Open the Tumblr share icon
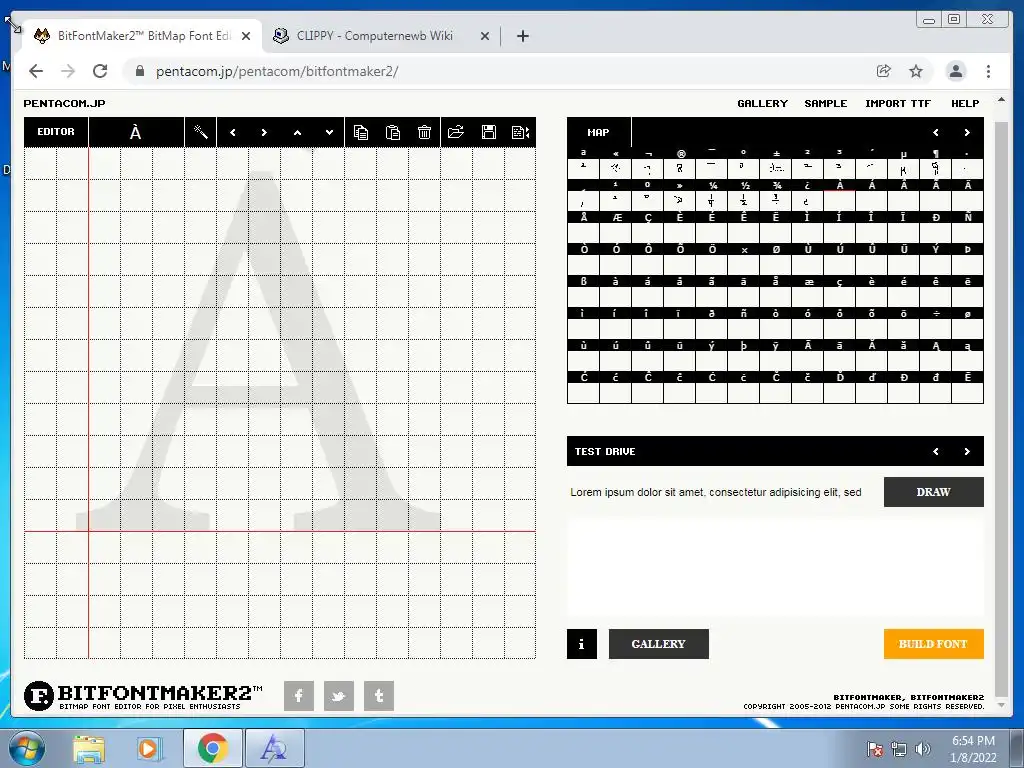 coord(378,696)
